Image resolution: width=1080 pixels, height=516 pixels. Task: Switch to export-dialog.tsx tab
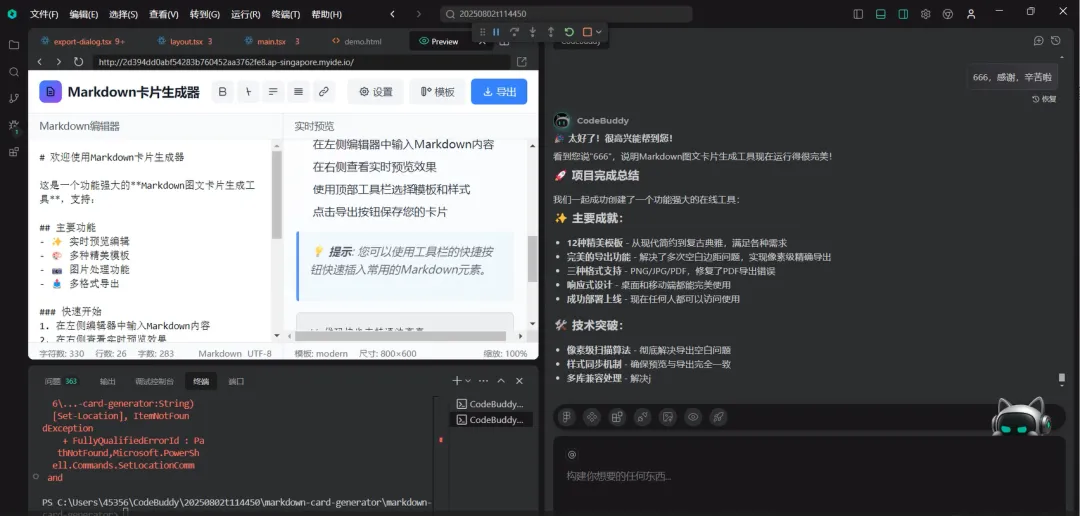(x=83, y=41)
